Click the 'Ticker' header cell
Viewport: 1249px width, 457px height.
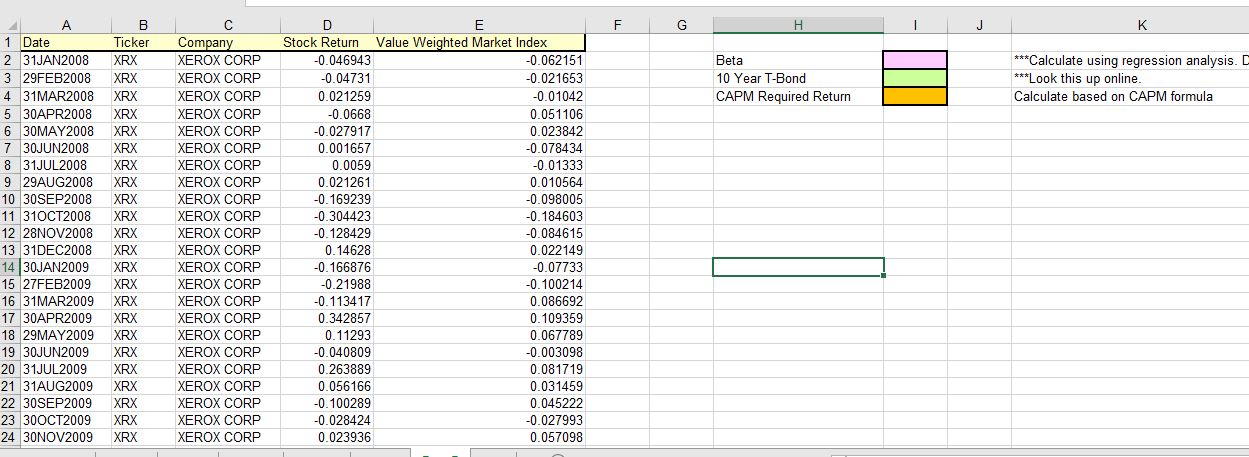[x=142, y=43]
